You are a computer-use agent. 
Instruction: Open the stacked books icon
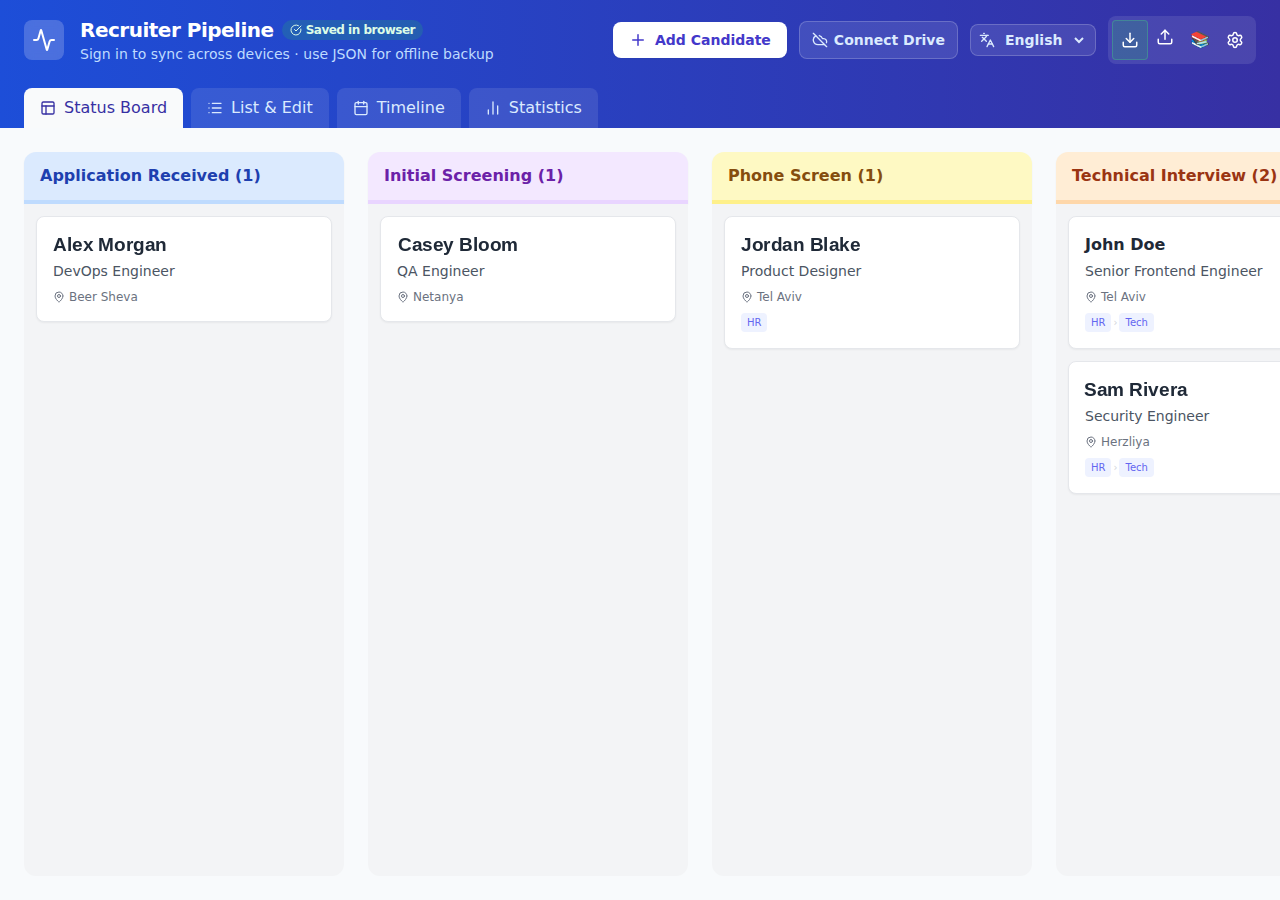(x=1200, y=40)
